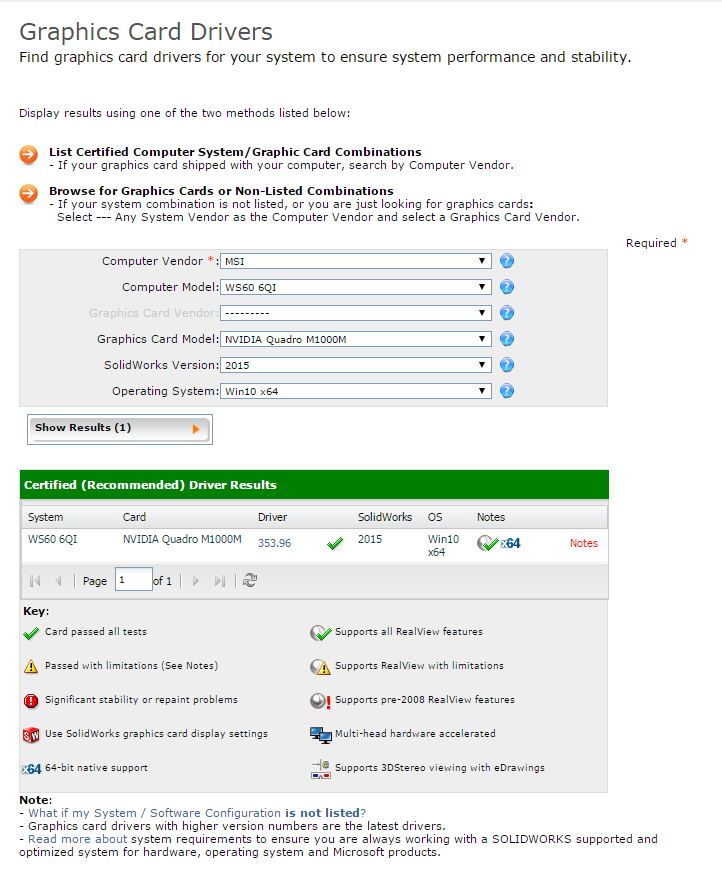Click help icon next to Computer Vendor
Viewport: 722px width, 874px height.
click(x=507, y=261)
